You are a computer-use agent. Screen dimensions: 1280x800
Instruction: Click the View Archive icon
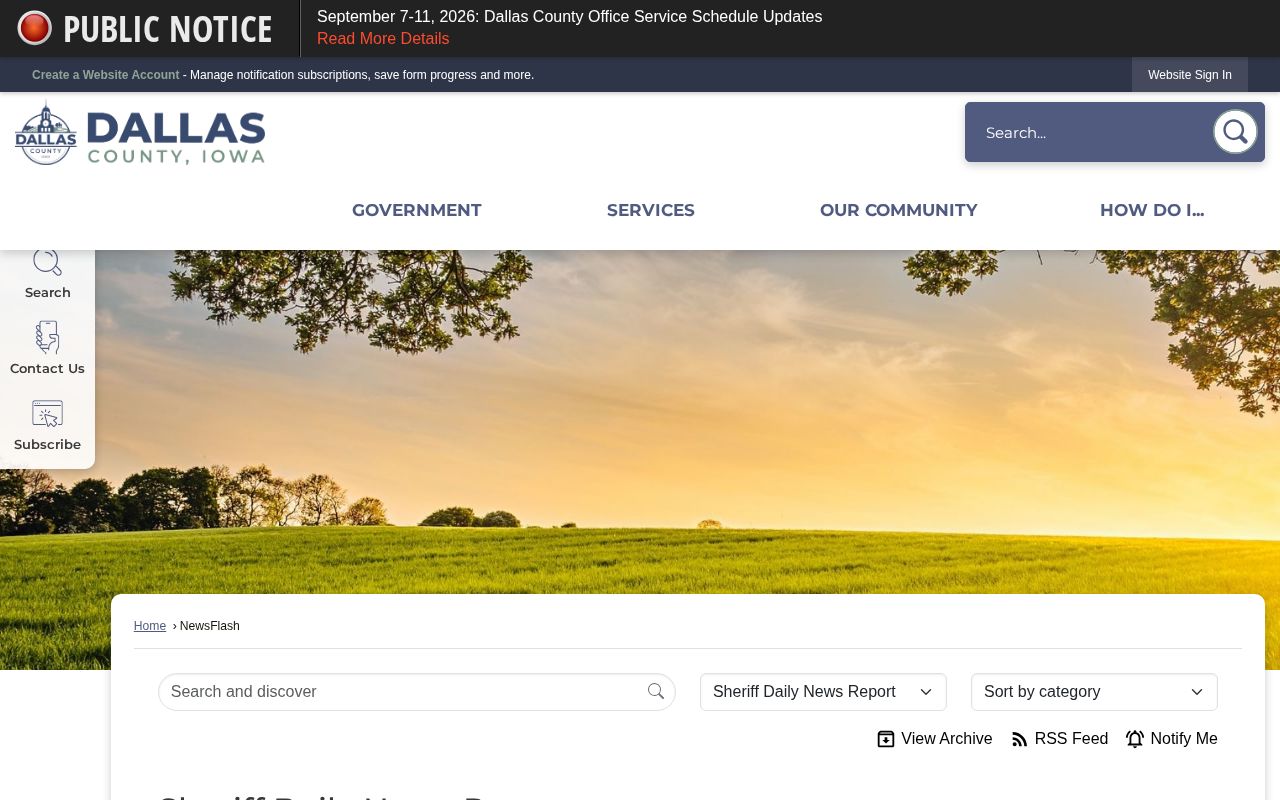tap(886, 739)
